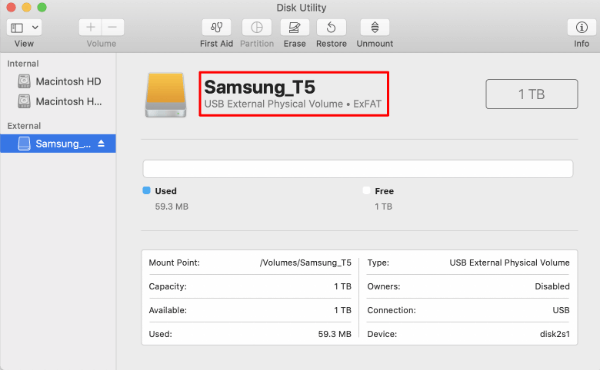
Task: Click the disk usage bar
Action: click(x=358, y=169)
